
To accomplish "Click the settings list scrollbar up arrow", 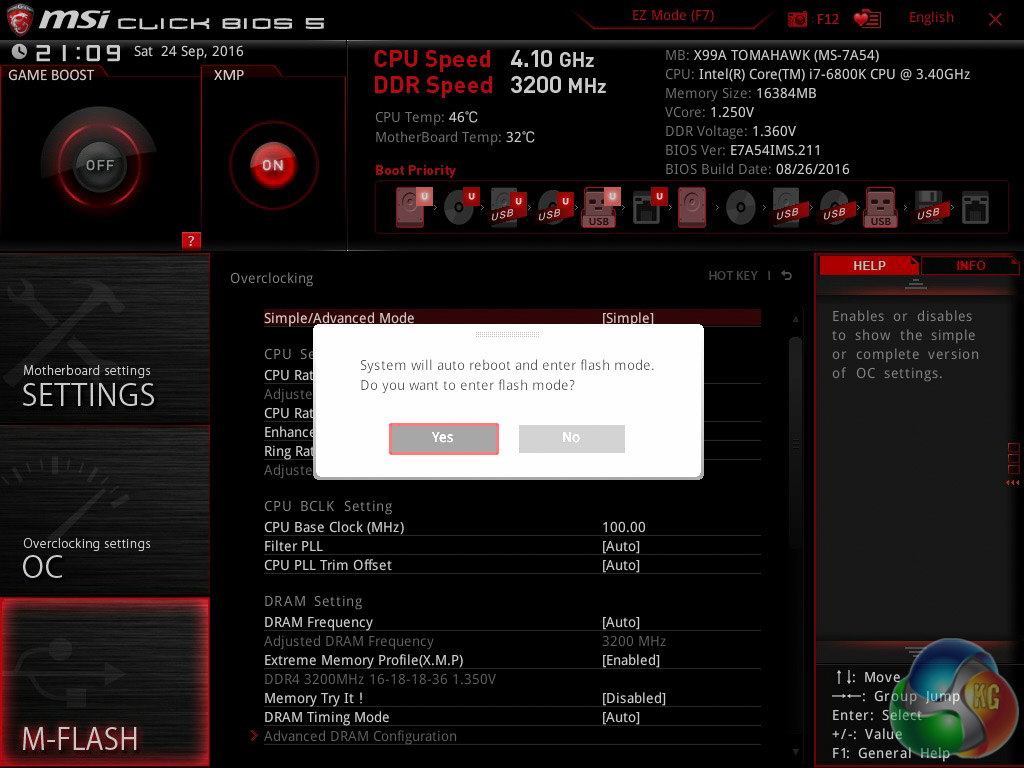I will point(795,319).
